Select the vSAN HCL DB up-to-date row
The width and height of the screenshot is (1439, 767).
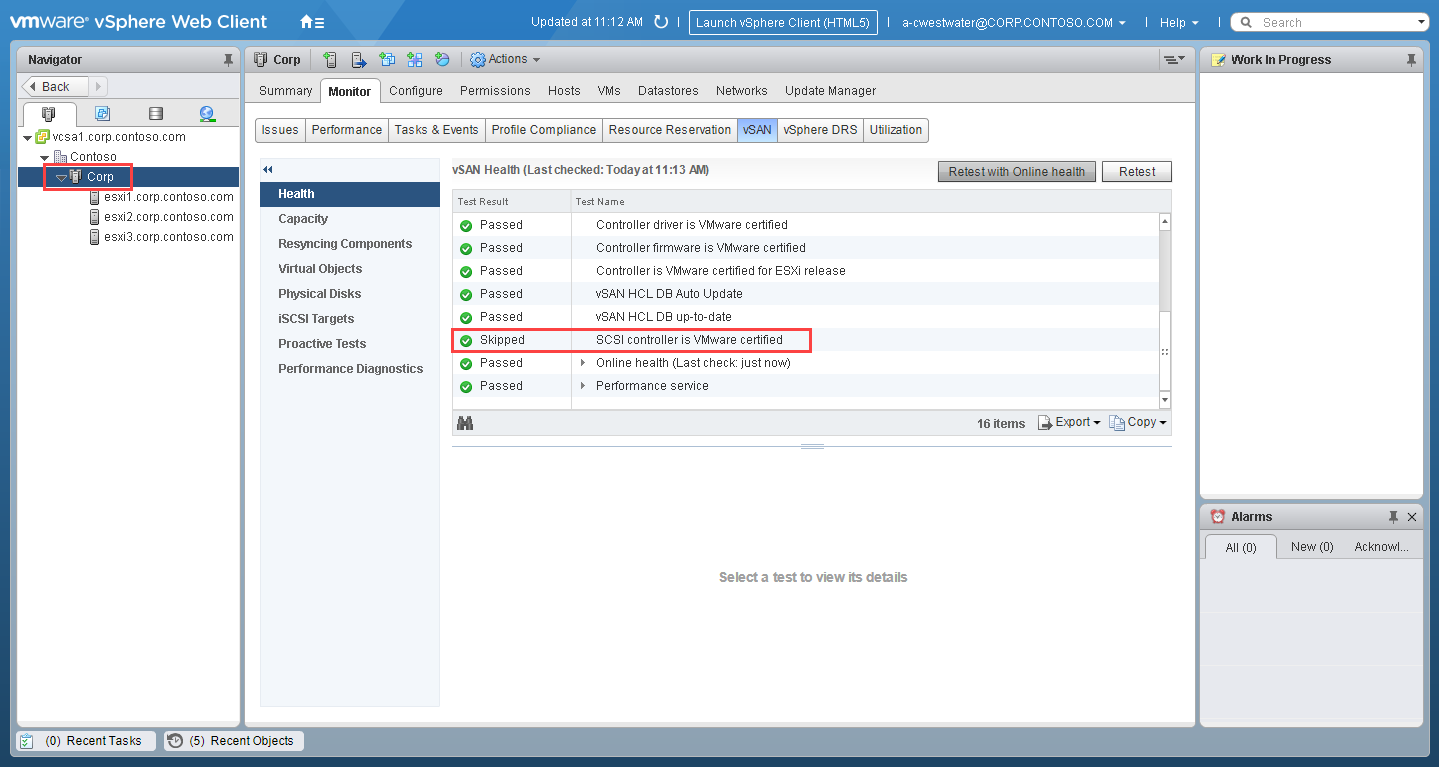[x=805, y=317]
